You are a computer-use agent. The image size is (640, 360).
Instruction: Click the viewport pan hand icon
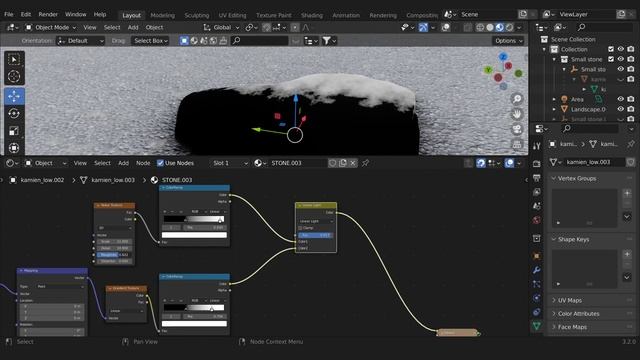pos(517,114)
